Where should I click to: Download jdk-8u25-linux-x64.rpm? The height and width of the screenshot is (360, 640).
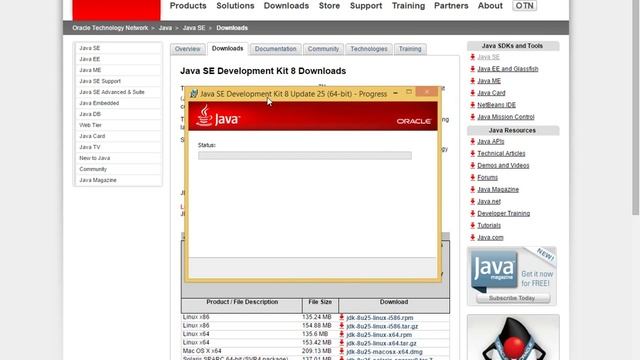coord(379,335)
